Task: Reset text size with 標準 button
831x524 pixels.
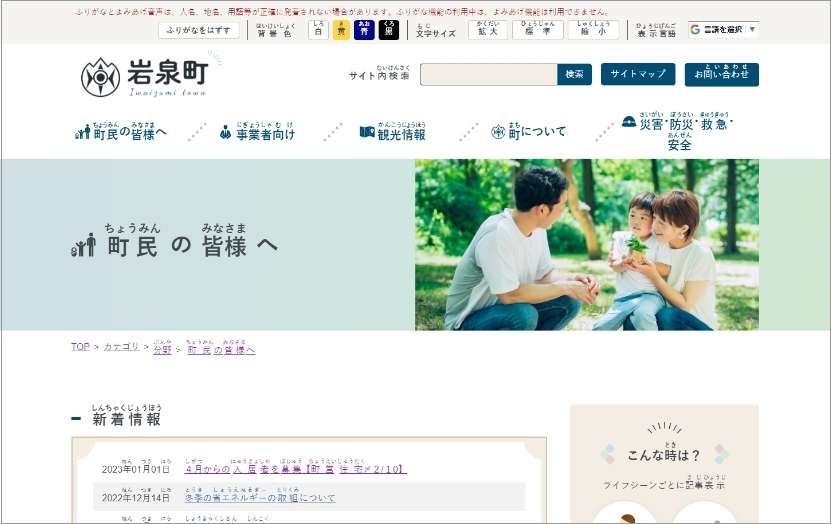Action: point(537,30)
